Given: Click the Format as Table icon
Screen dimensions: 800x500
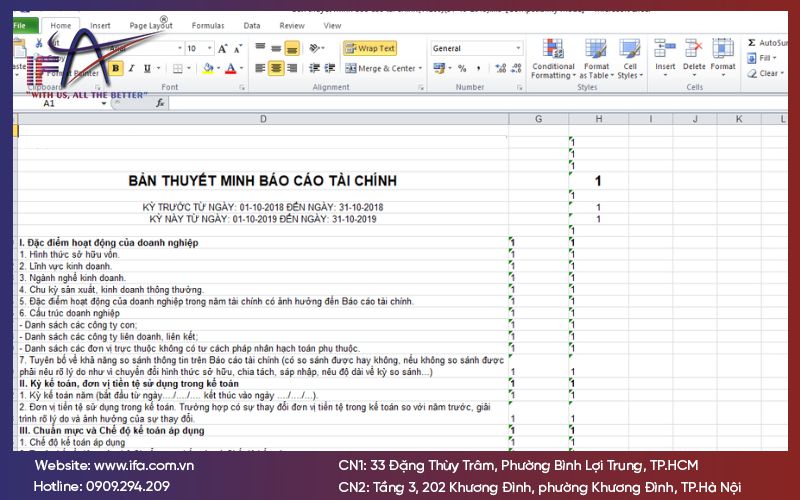Looking at the screenshot, I should [596, 49].
